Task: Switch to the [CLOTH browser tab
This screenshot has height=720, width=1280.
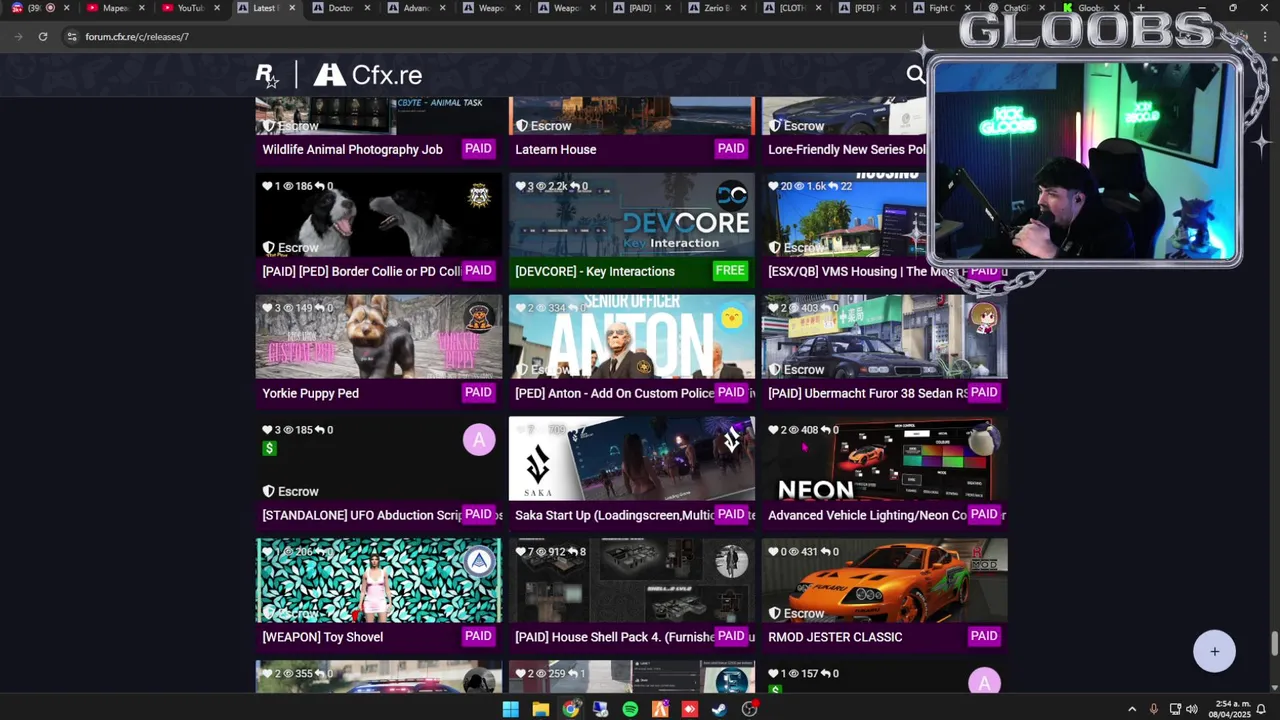Action: tap(792, 8)
